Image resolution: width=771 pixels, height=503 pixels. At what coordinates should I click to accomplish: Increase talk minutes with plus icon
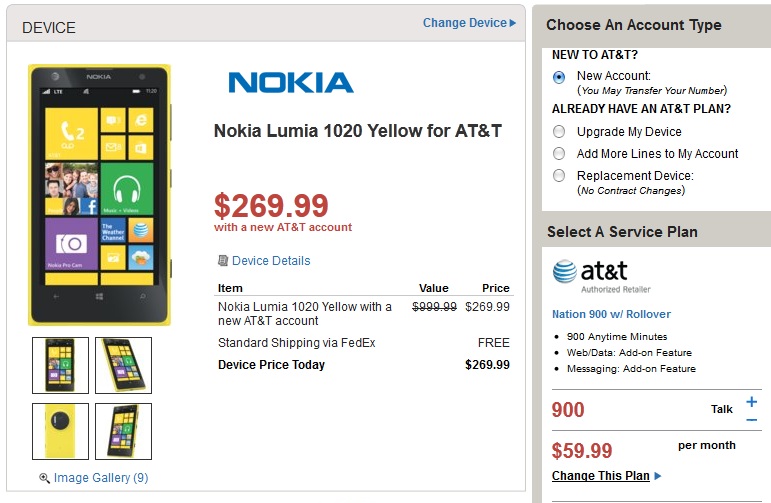pyautogui.click(x=751, y=402)
